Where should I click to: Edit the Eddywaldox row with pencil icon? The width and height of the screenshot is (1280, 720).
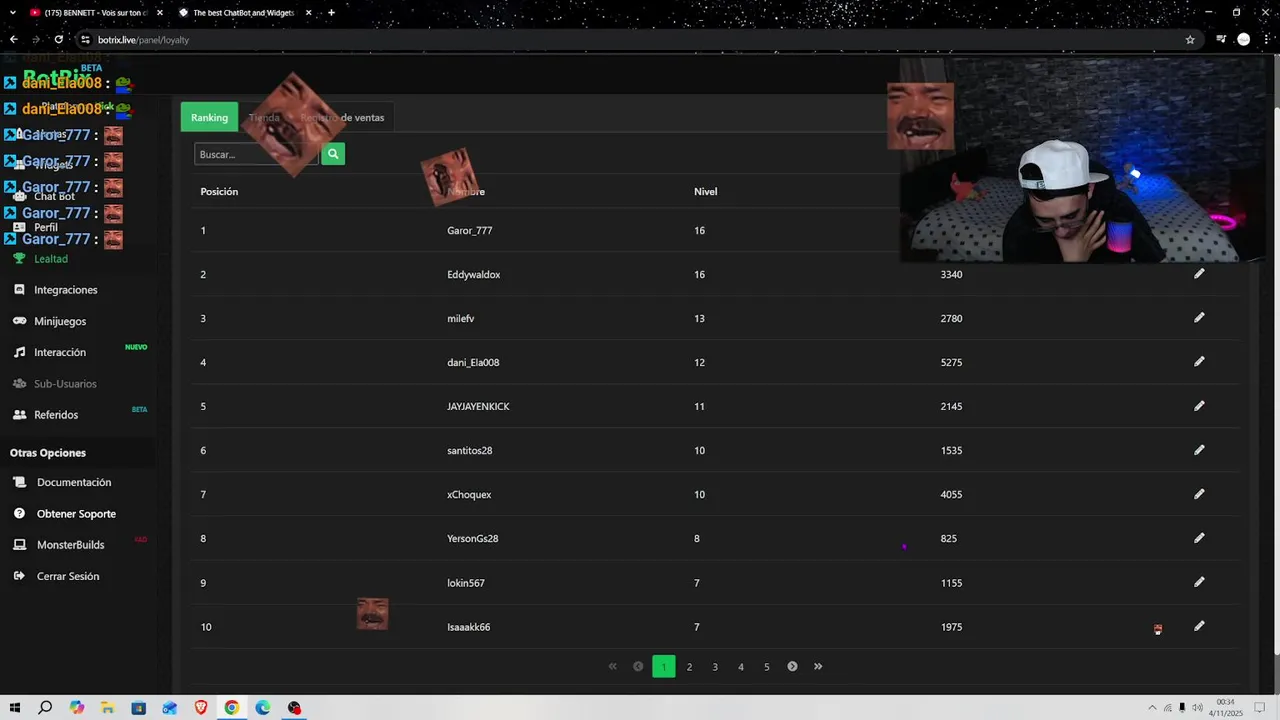coord(1199,274)
